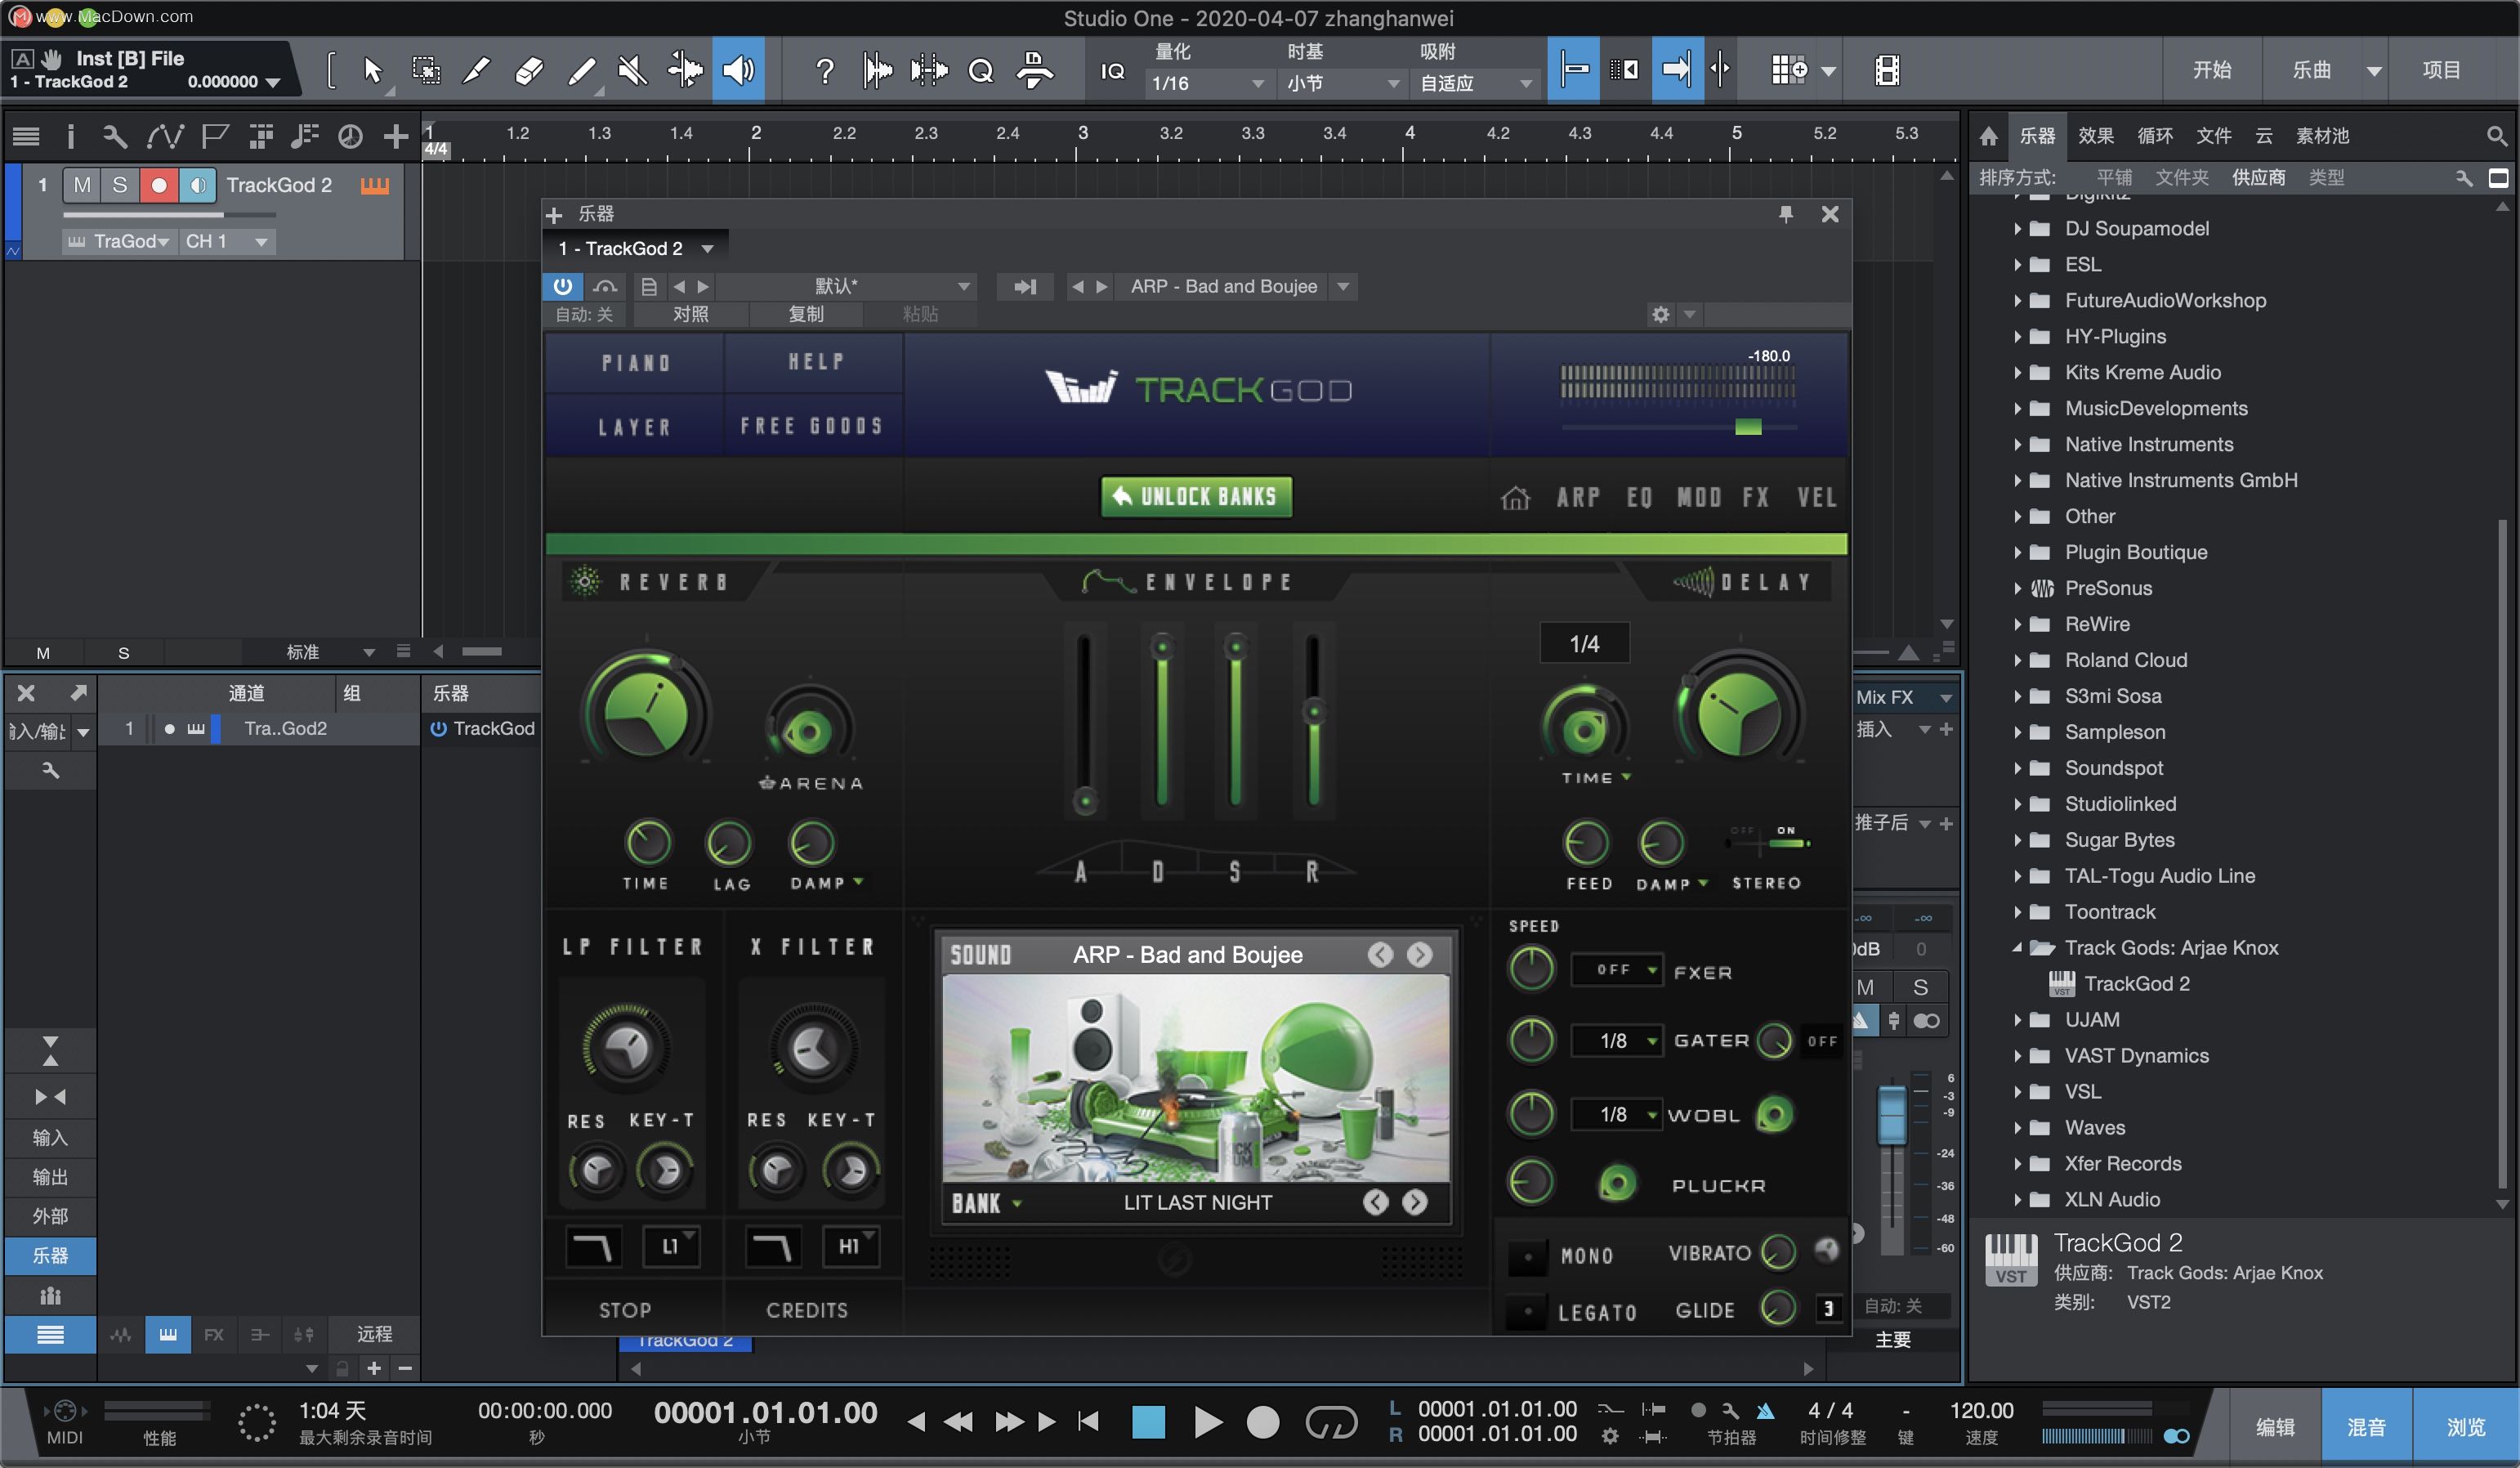Switch to the 效果 browser tab
Screen dimensions: 2520x1468
click(2095, 136)
